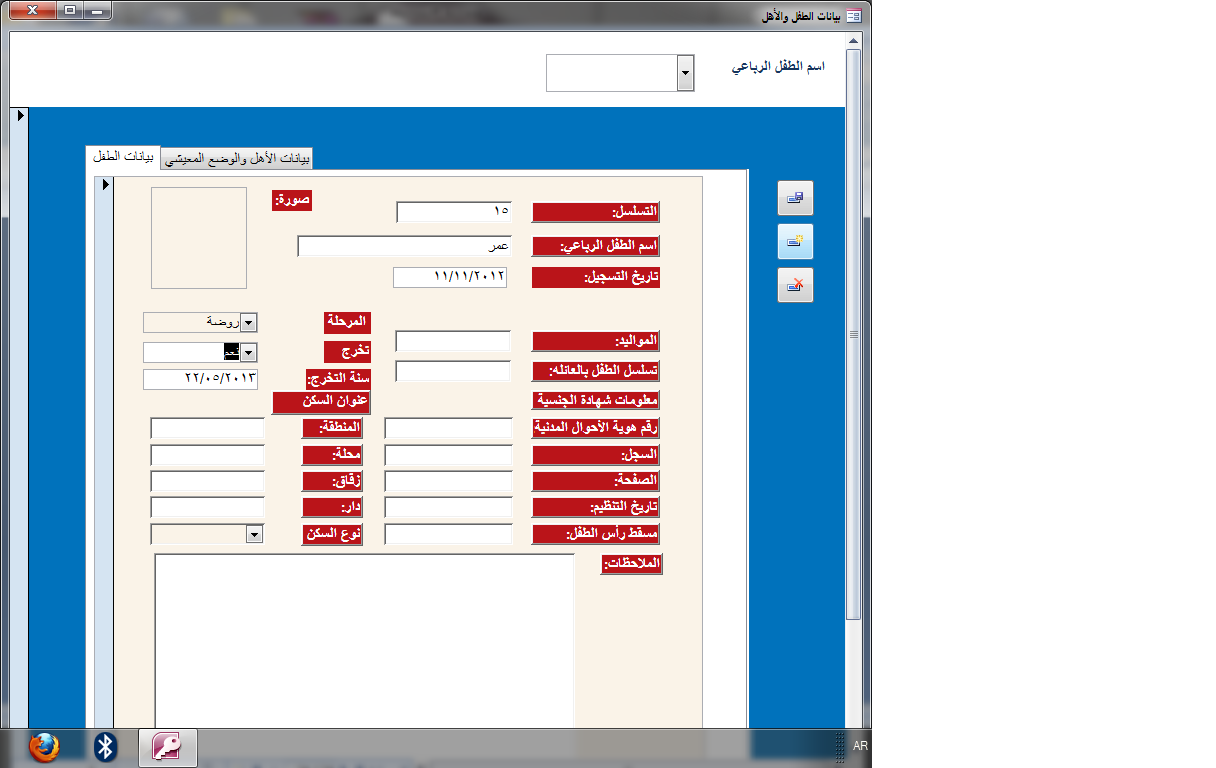The width and height of the screenshot is (1216, 768).
Task: Click the add new record icon button
Action: [795, 241]
